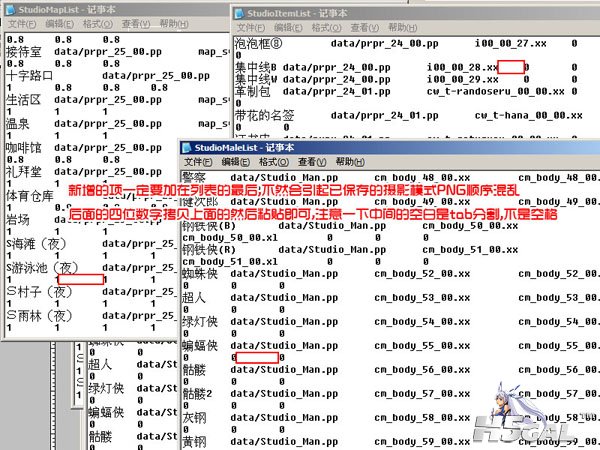This screenshot has width=600, height=450.
Task: Click cw_t-hana_00_00.xx text
Action: pyautogui.click(x=528, y=116)
